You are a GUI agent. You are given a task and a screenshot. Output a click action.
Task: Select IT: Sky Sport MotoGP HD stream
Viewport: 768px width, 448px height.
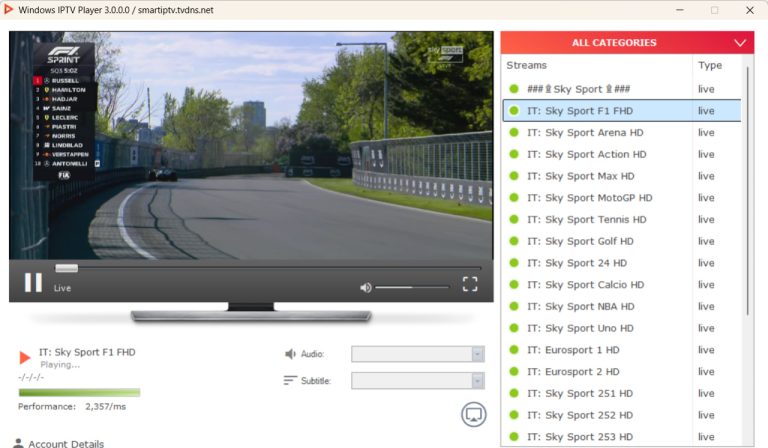coord(622,198)
